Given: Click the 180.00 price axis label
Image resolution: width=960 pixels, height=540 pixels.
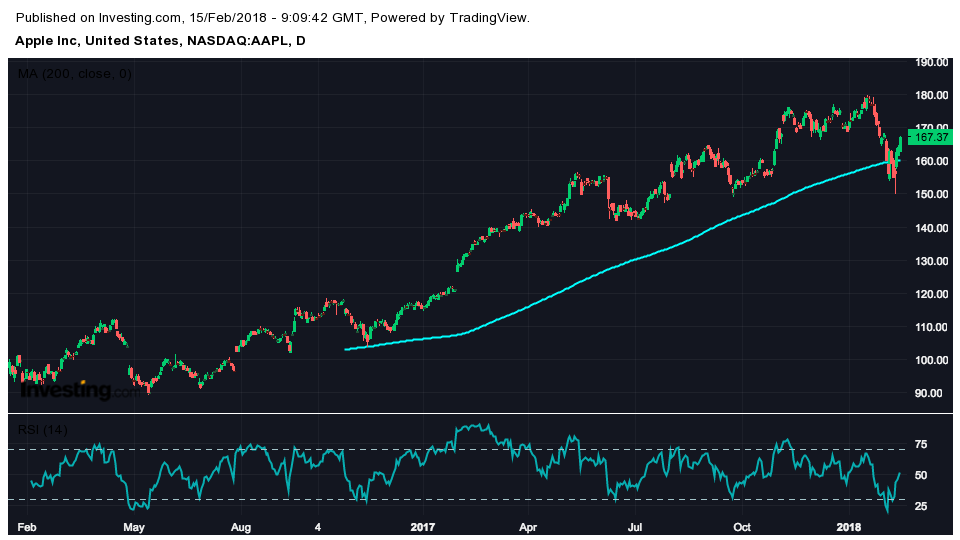Looking at the screenshot, I should (932, 95).
